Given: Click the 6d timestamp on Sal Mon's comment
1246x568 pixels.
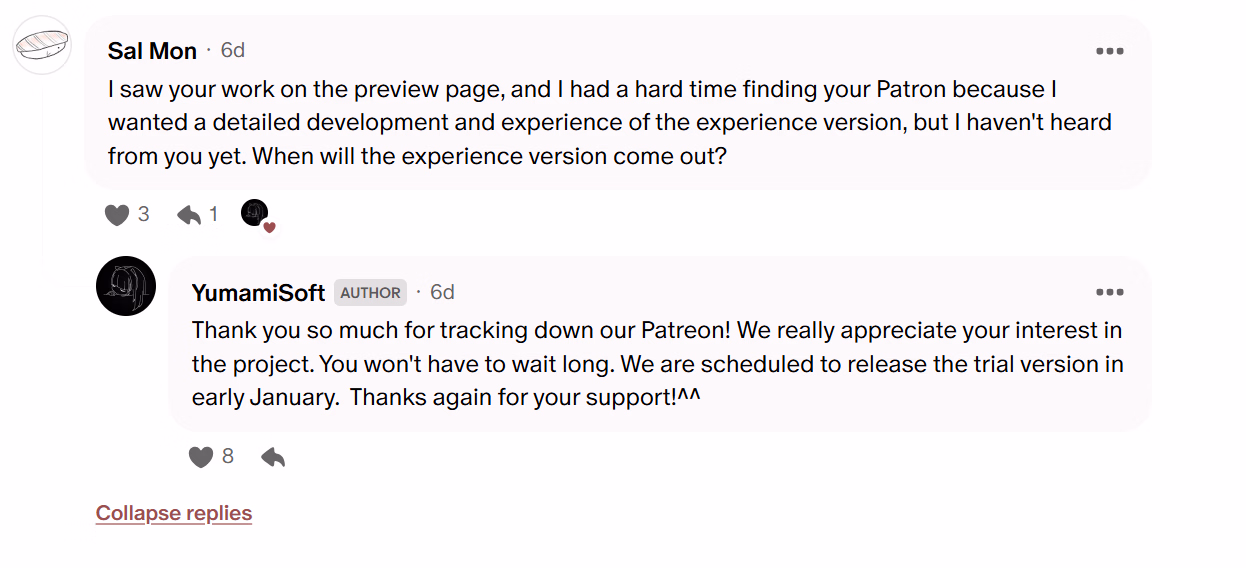Looking at the screenshot, I should coord(233,50).
